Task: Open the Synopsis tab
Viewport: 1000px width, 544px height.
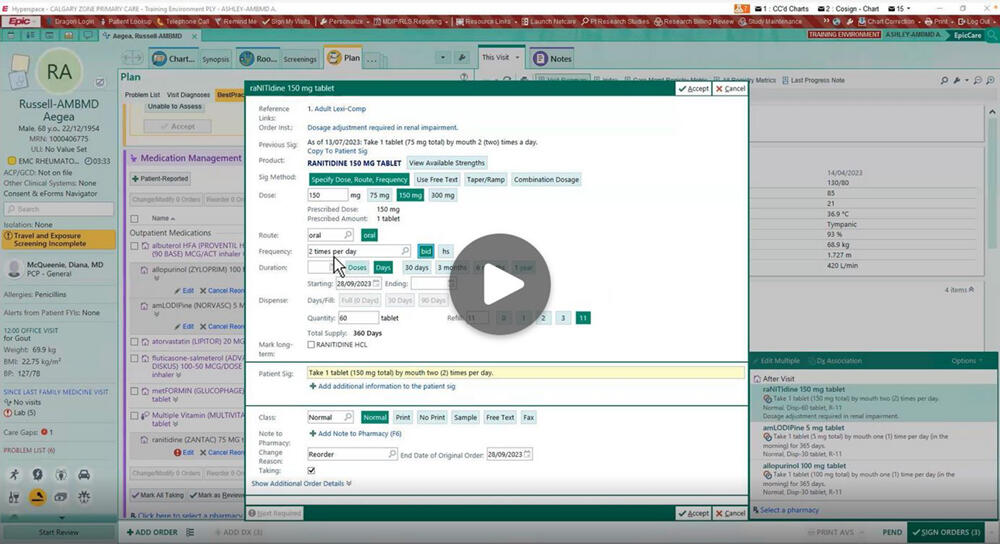Action: tap(215, 59)
